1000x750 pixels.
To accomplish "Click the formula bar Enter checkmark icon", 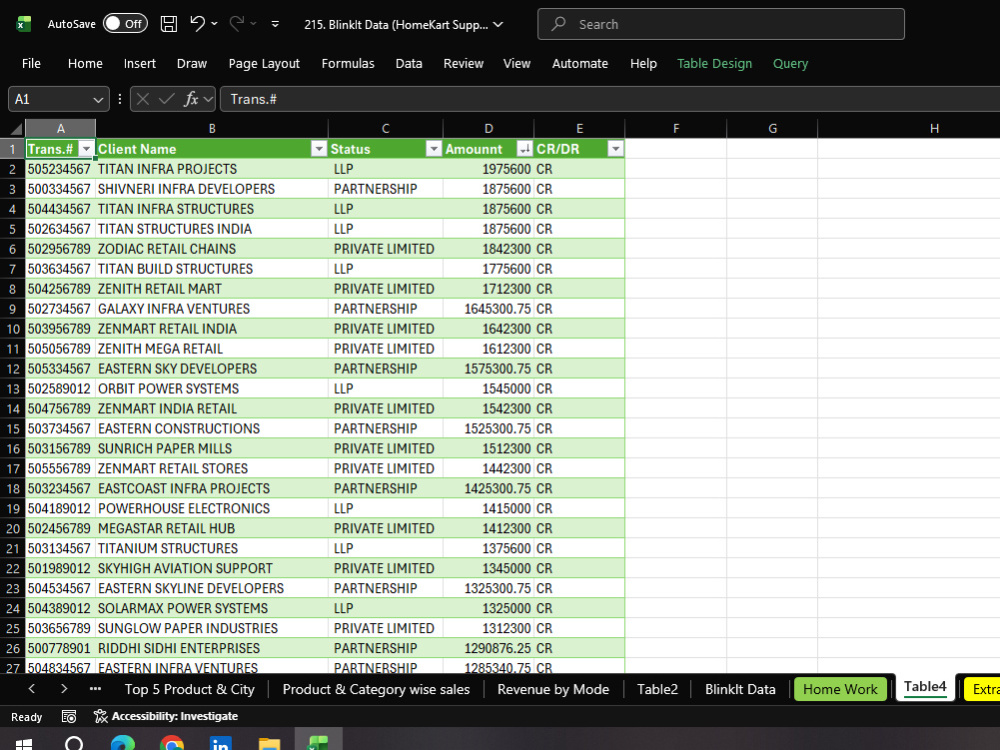I will [x=166, y=99].
